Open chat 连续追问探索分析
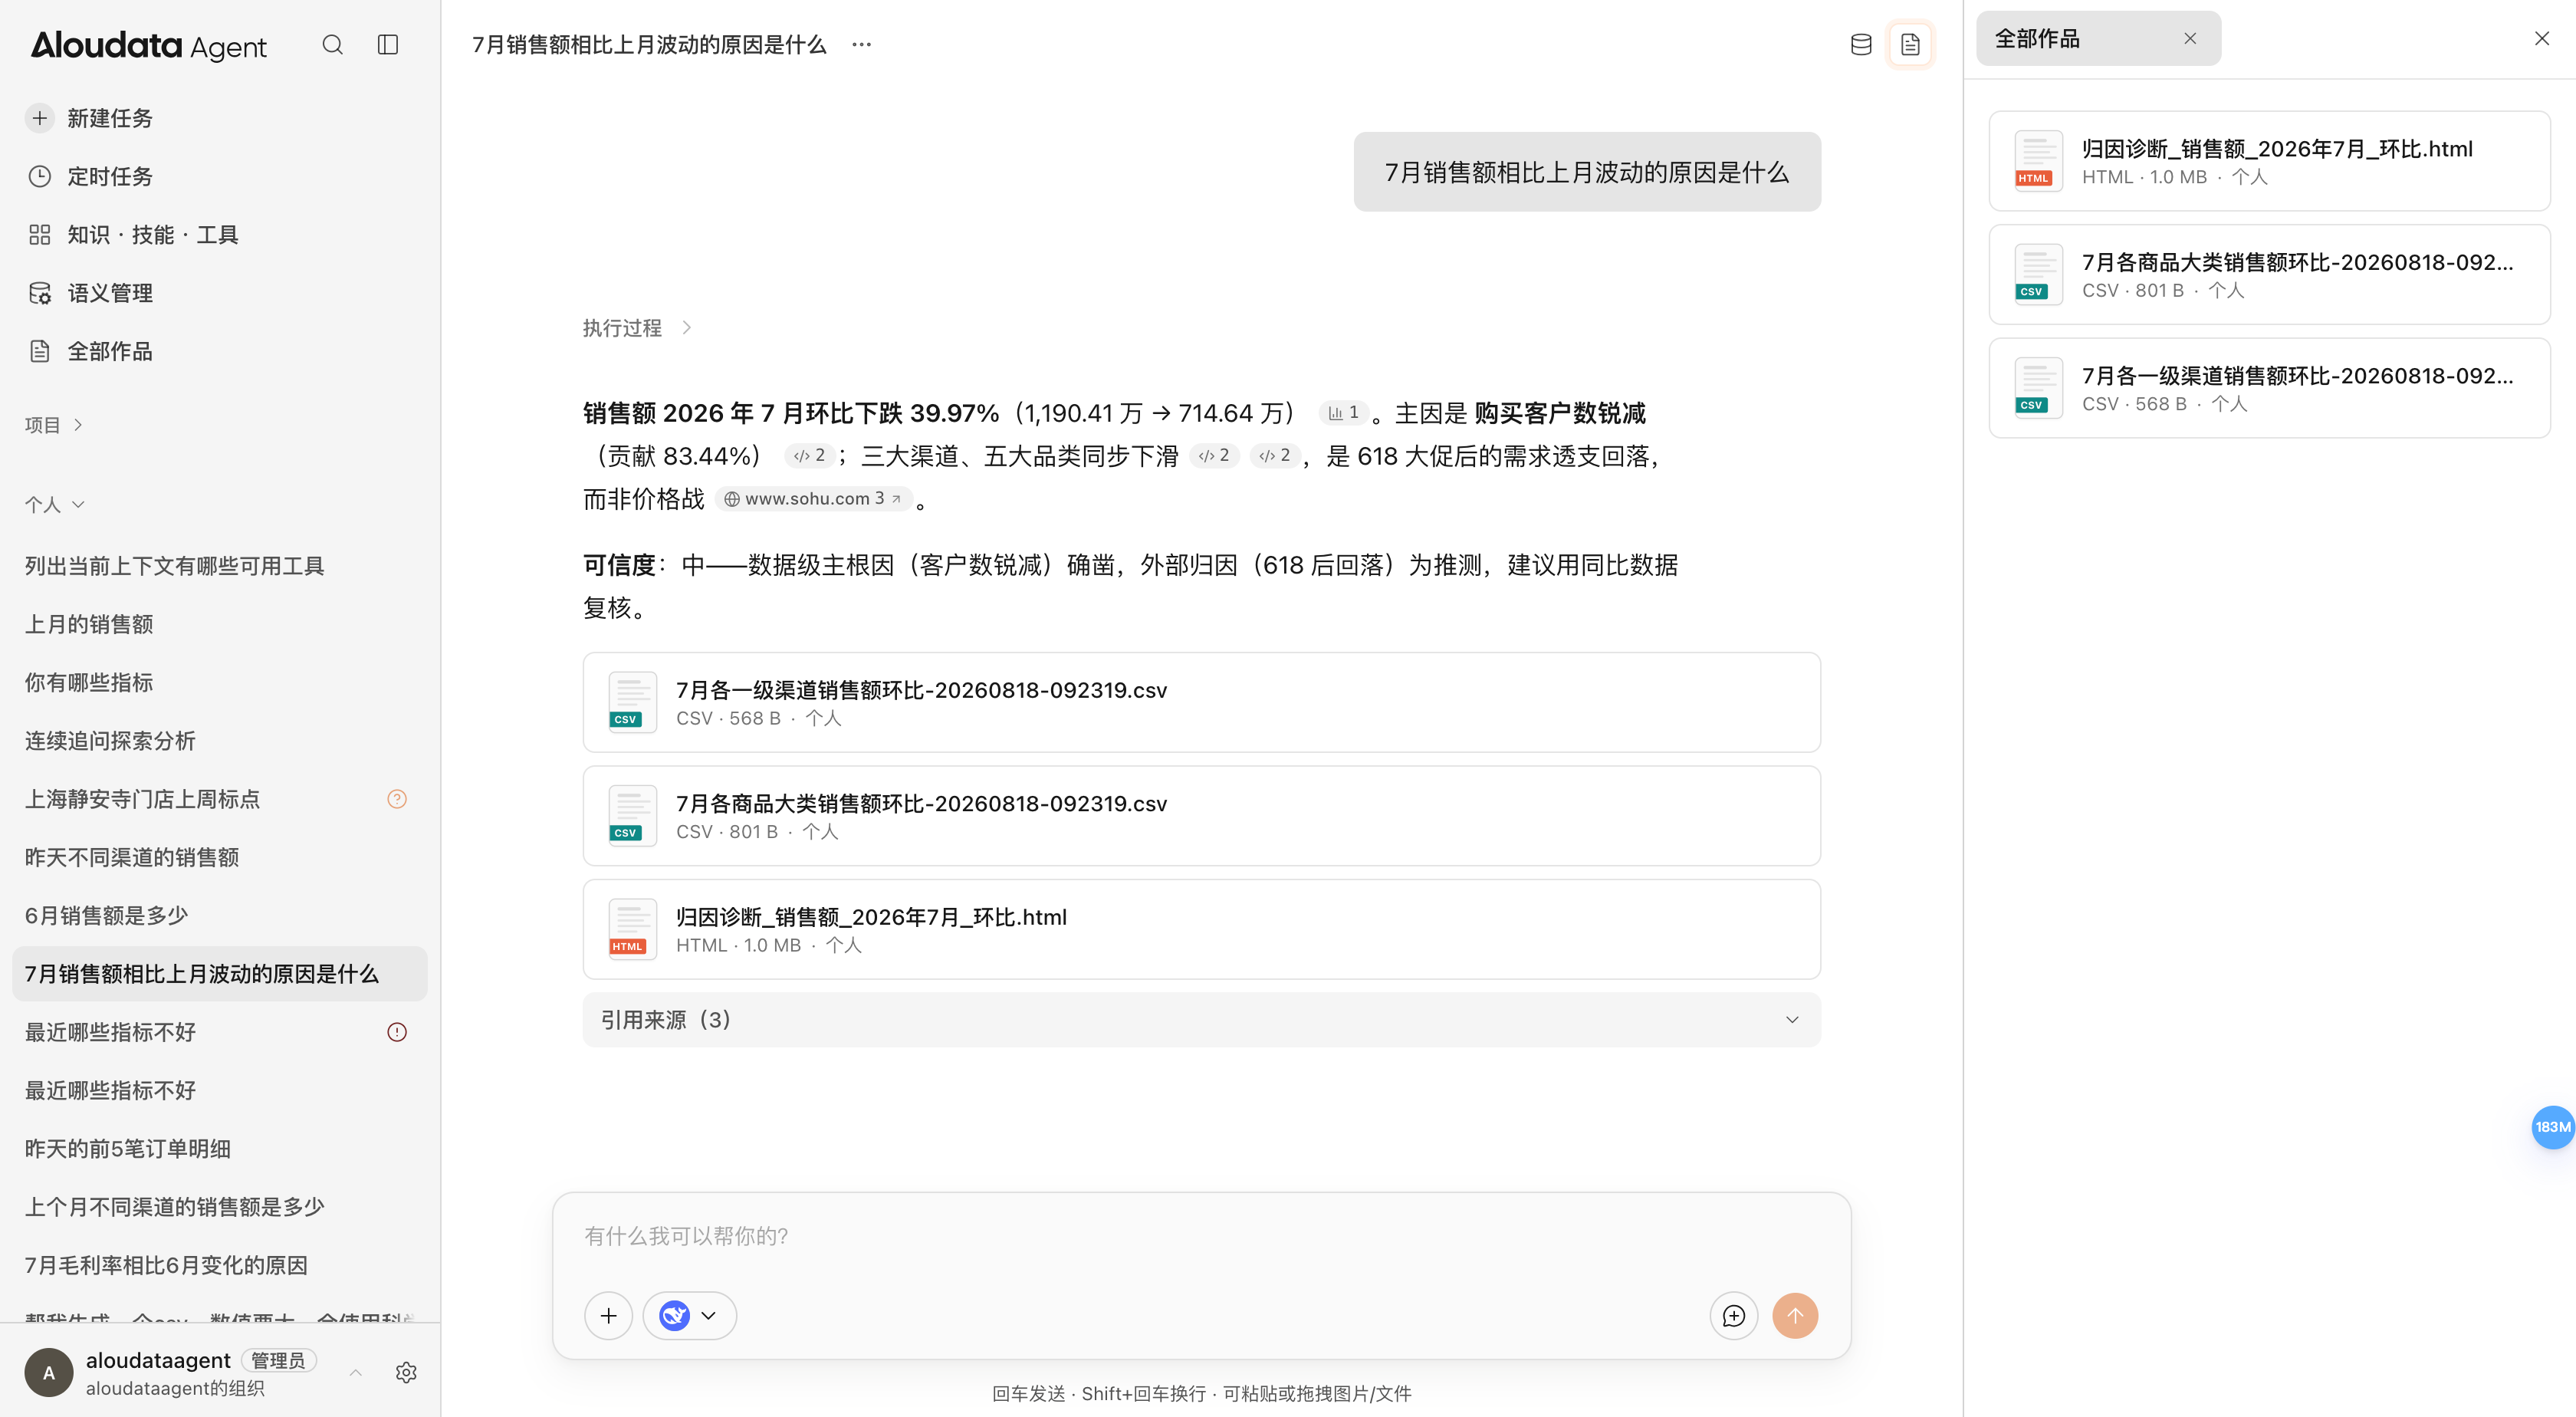This screenshot has height=1417, width=2576. 110,741
